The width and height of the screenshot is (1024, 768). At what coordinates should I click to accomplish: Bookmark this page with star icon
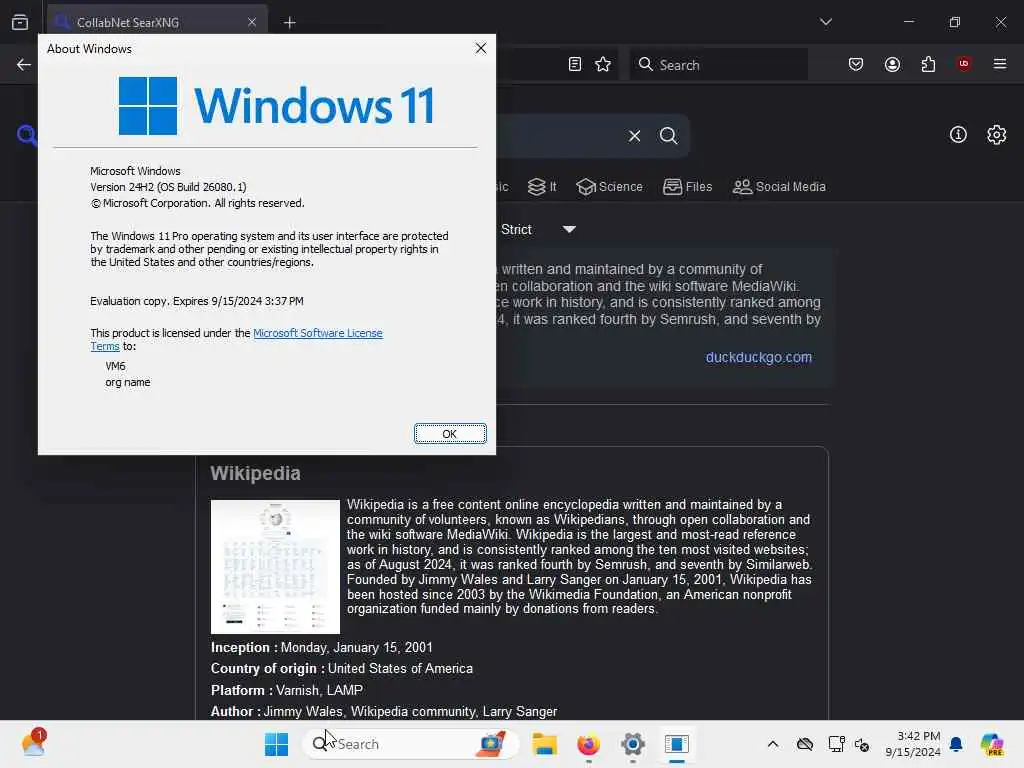click(603, 65)
